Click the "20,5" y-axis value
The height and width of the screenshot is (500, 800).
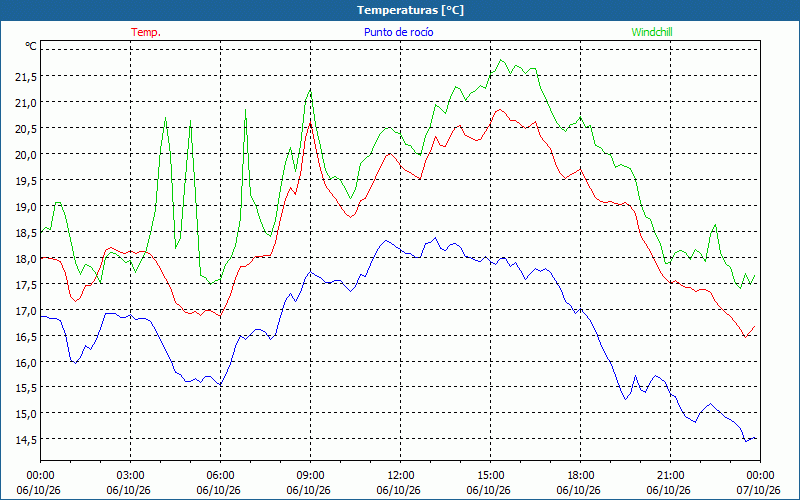point(26,129)
